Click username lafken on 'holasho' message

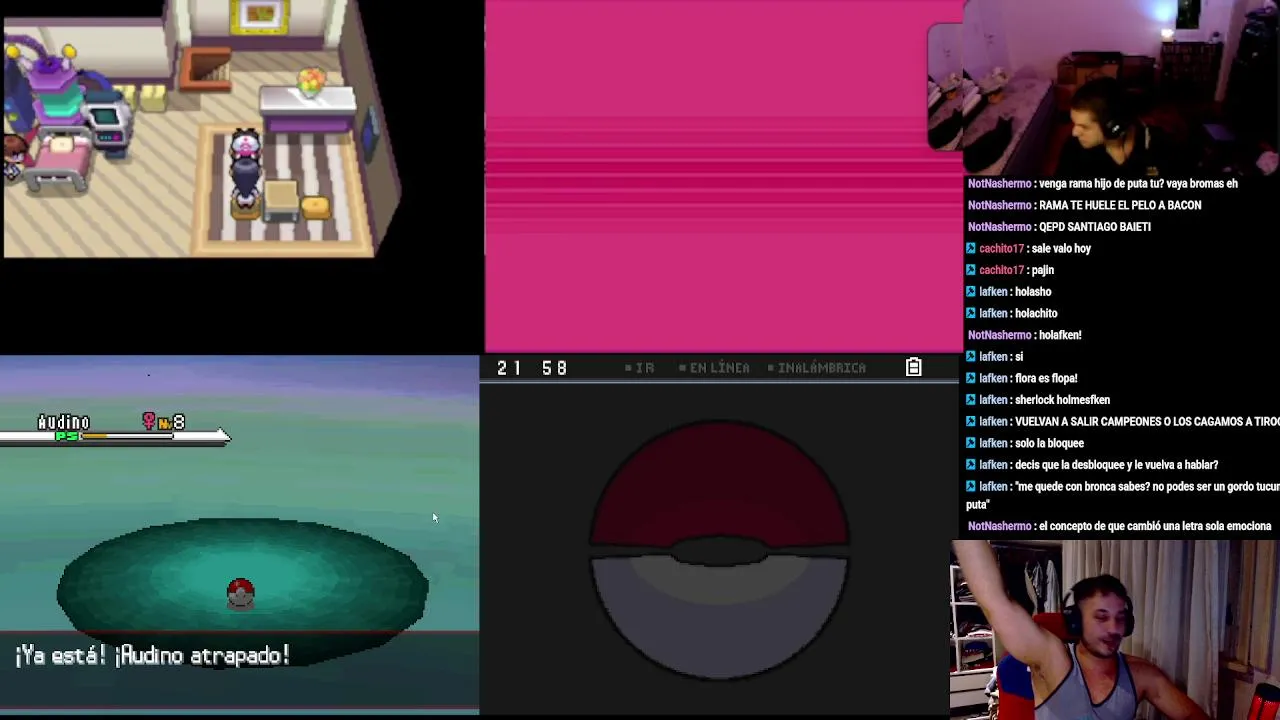pyautogui.click(x=993, y=292)
